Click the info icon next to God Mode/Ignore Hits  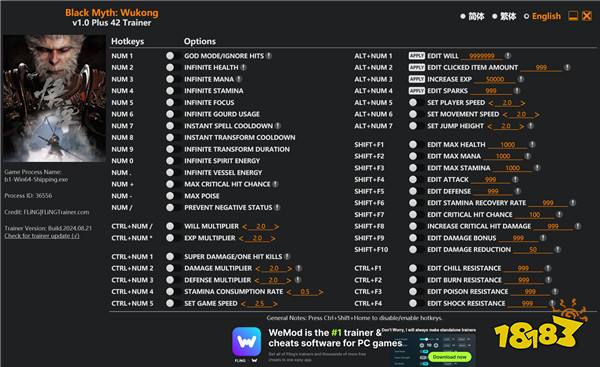pos(269,56)
